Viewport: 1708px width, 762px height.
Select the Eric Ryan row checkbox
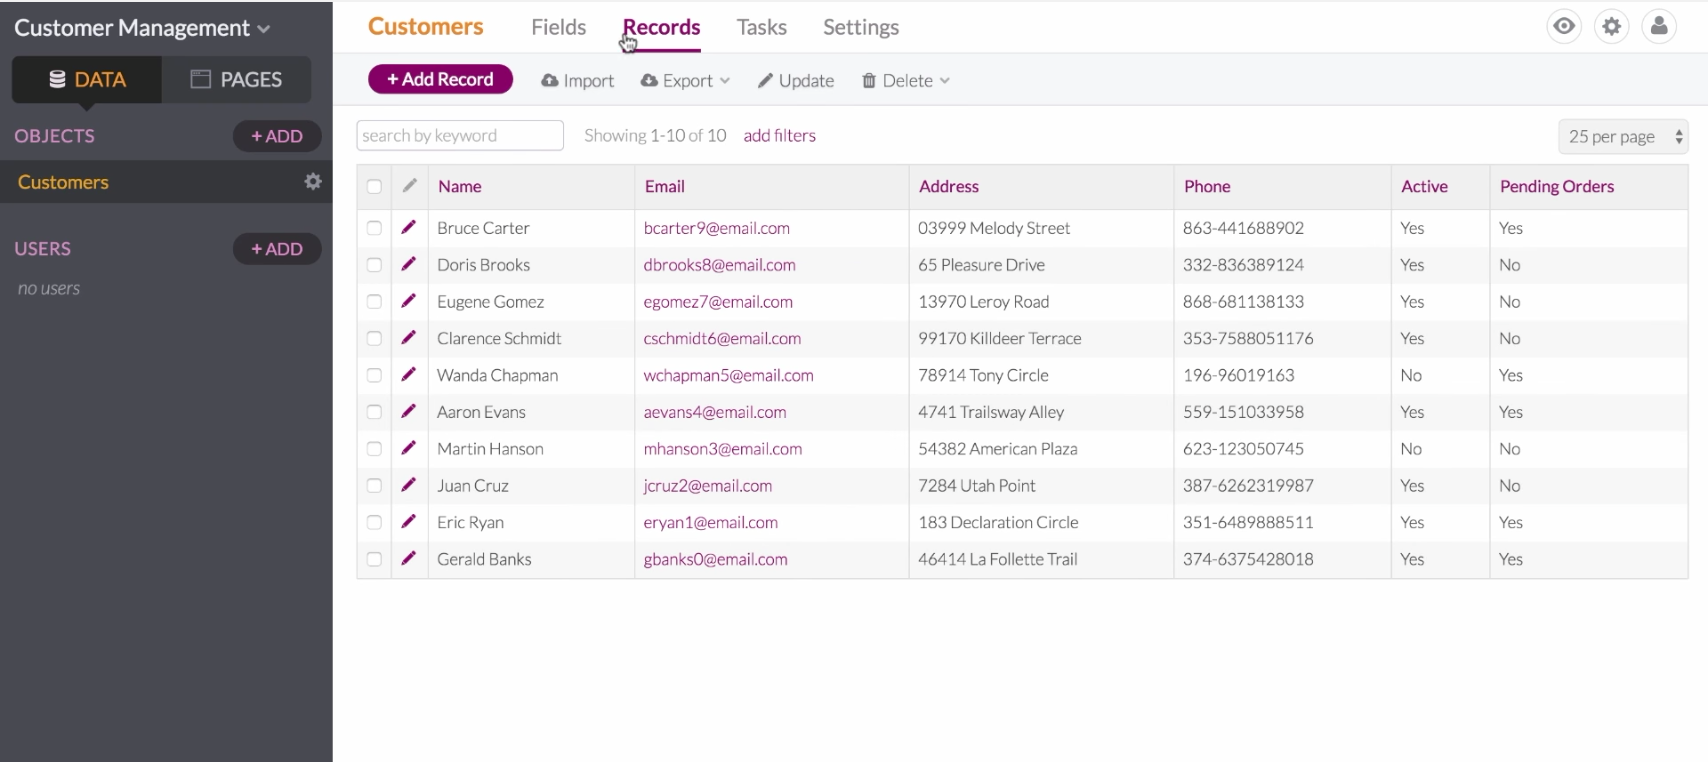(374, 522)
